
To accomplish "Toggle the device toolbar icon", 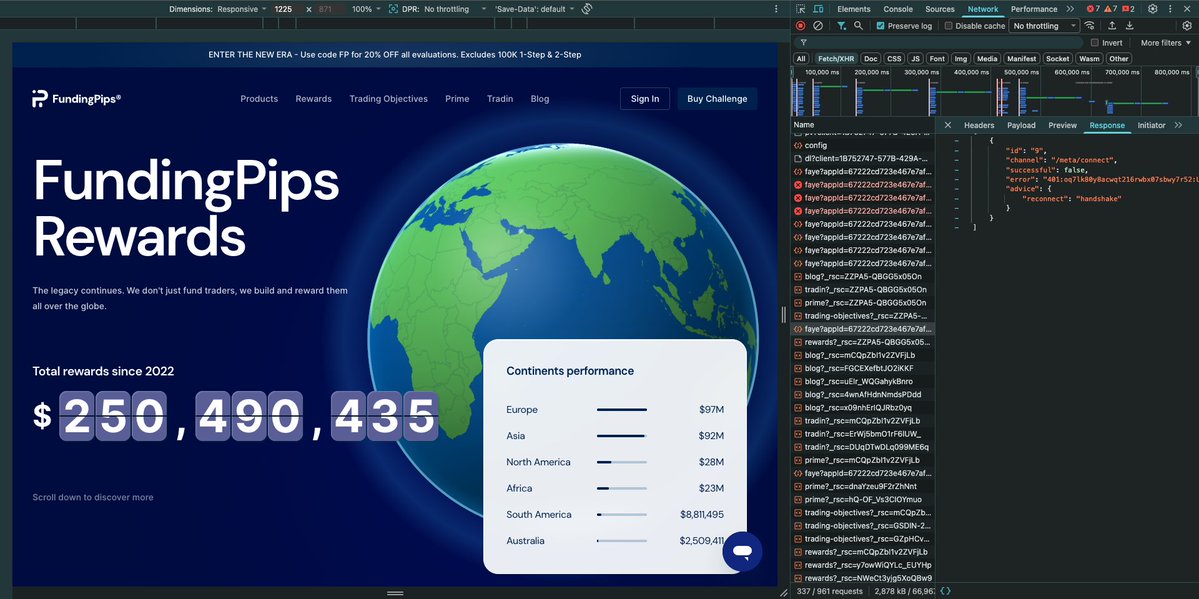I will [818, 9].
